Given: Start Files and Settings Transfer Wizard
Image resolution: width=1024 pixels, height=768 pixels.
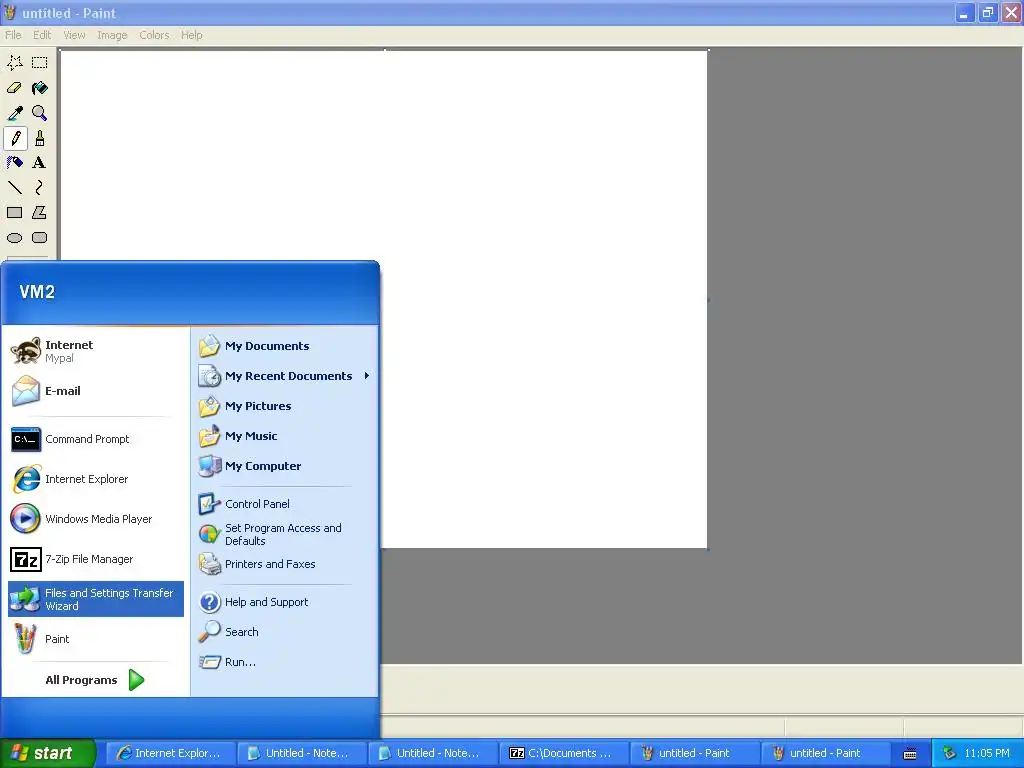Looking at the screenshot, I should pyautogui.click(x=95, y=599).
